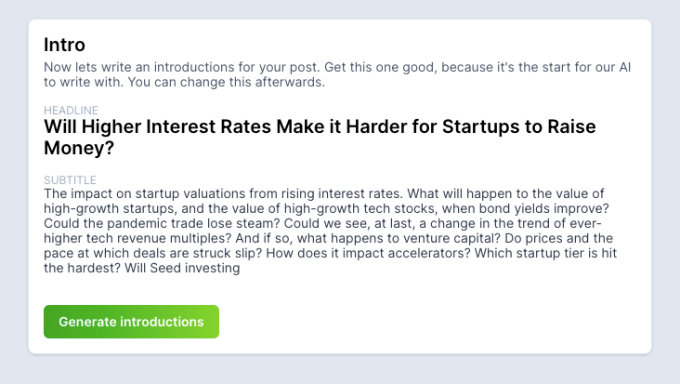The width and height of the screenshot is (680, 384).
Task: Click the Generate introductions button
Action: pos(131,322)
